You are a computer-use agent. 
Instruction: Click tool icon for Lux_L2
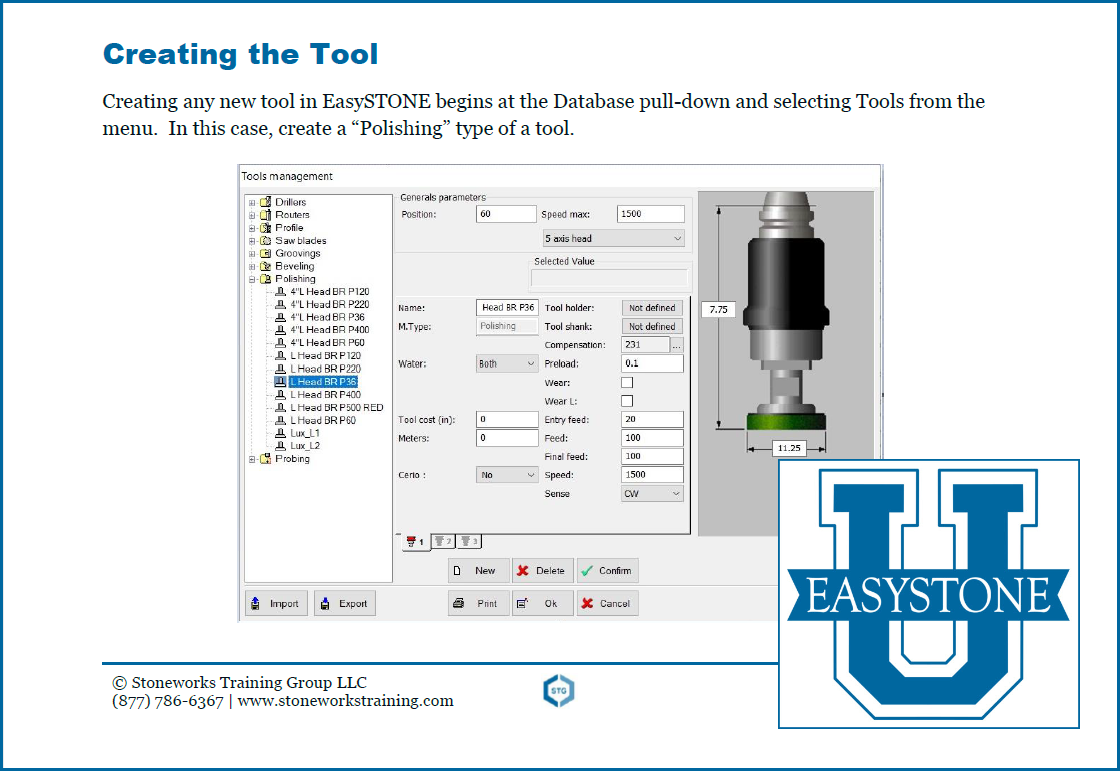tap(281, 446)
